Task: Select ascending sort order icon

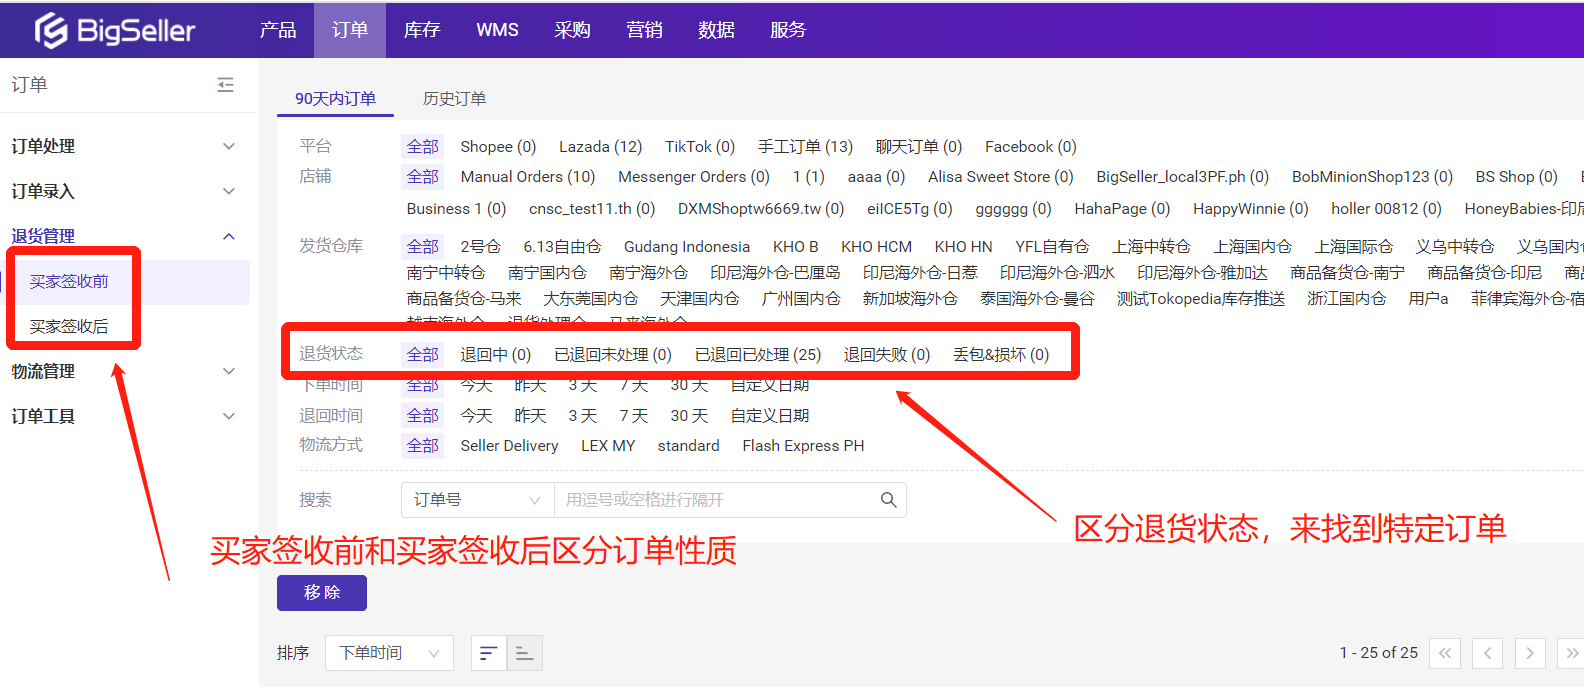Action: [524, 653]
